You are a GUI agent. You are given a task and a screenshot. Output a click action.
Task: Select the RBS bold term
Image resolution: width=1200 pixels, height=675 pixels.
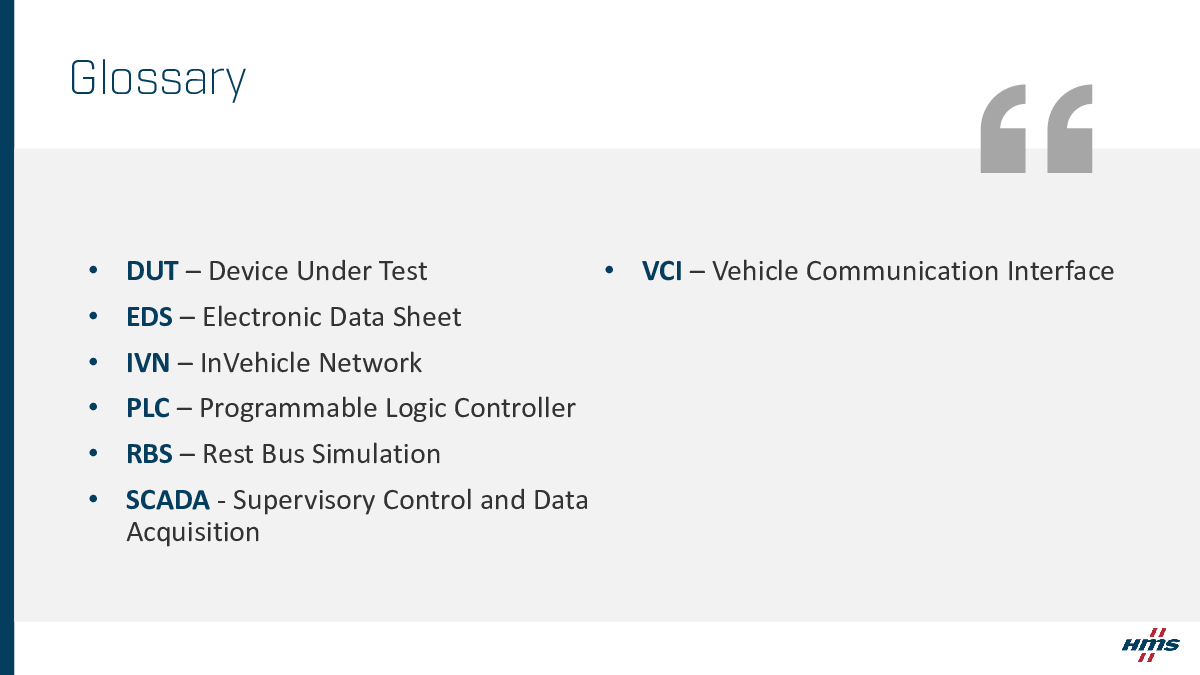click(x=149, y=454)
